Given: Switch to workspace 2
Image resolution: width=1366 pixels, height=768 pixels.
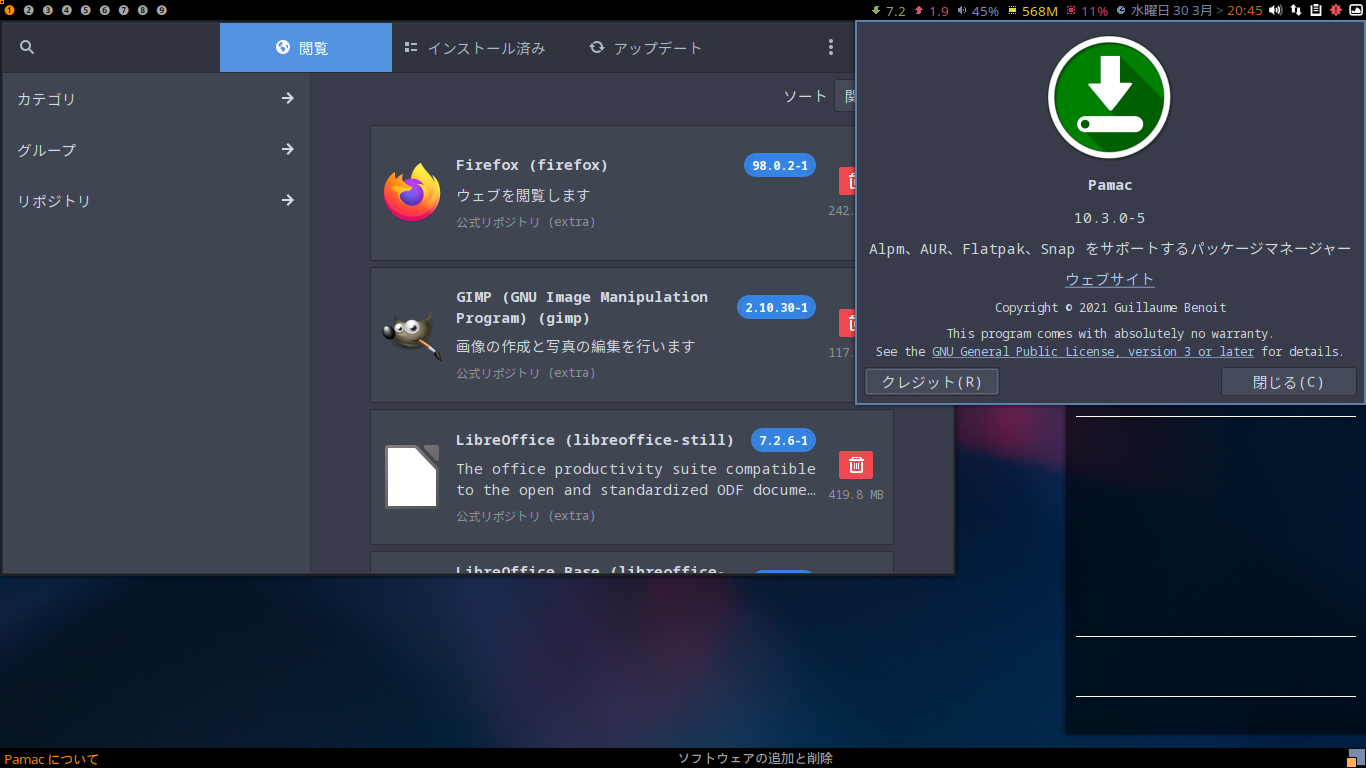Looking at the screenshot, I should pyautogui.click(x=29, y=10).
